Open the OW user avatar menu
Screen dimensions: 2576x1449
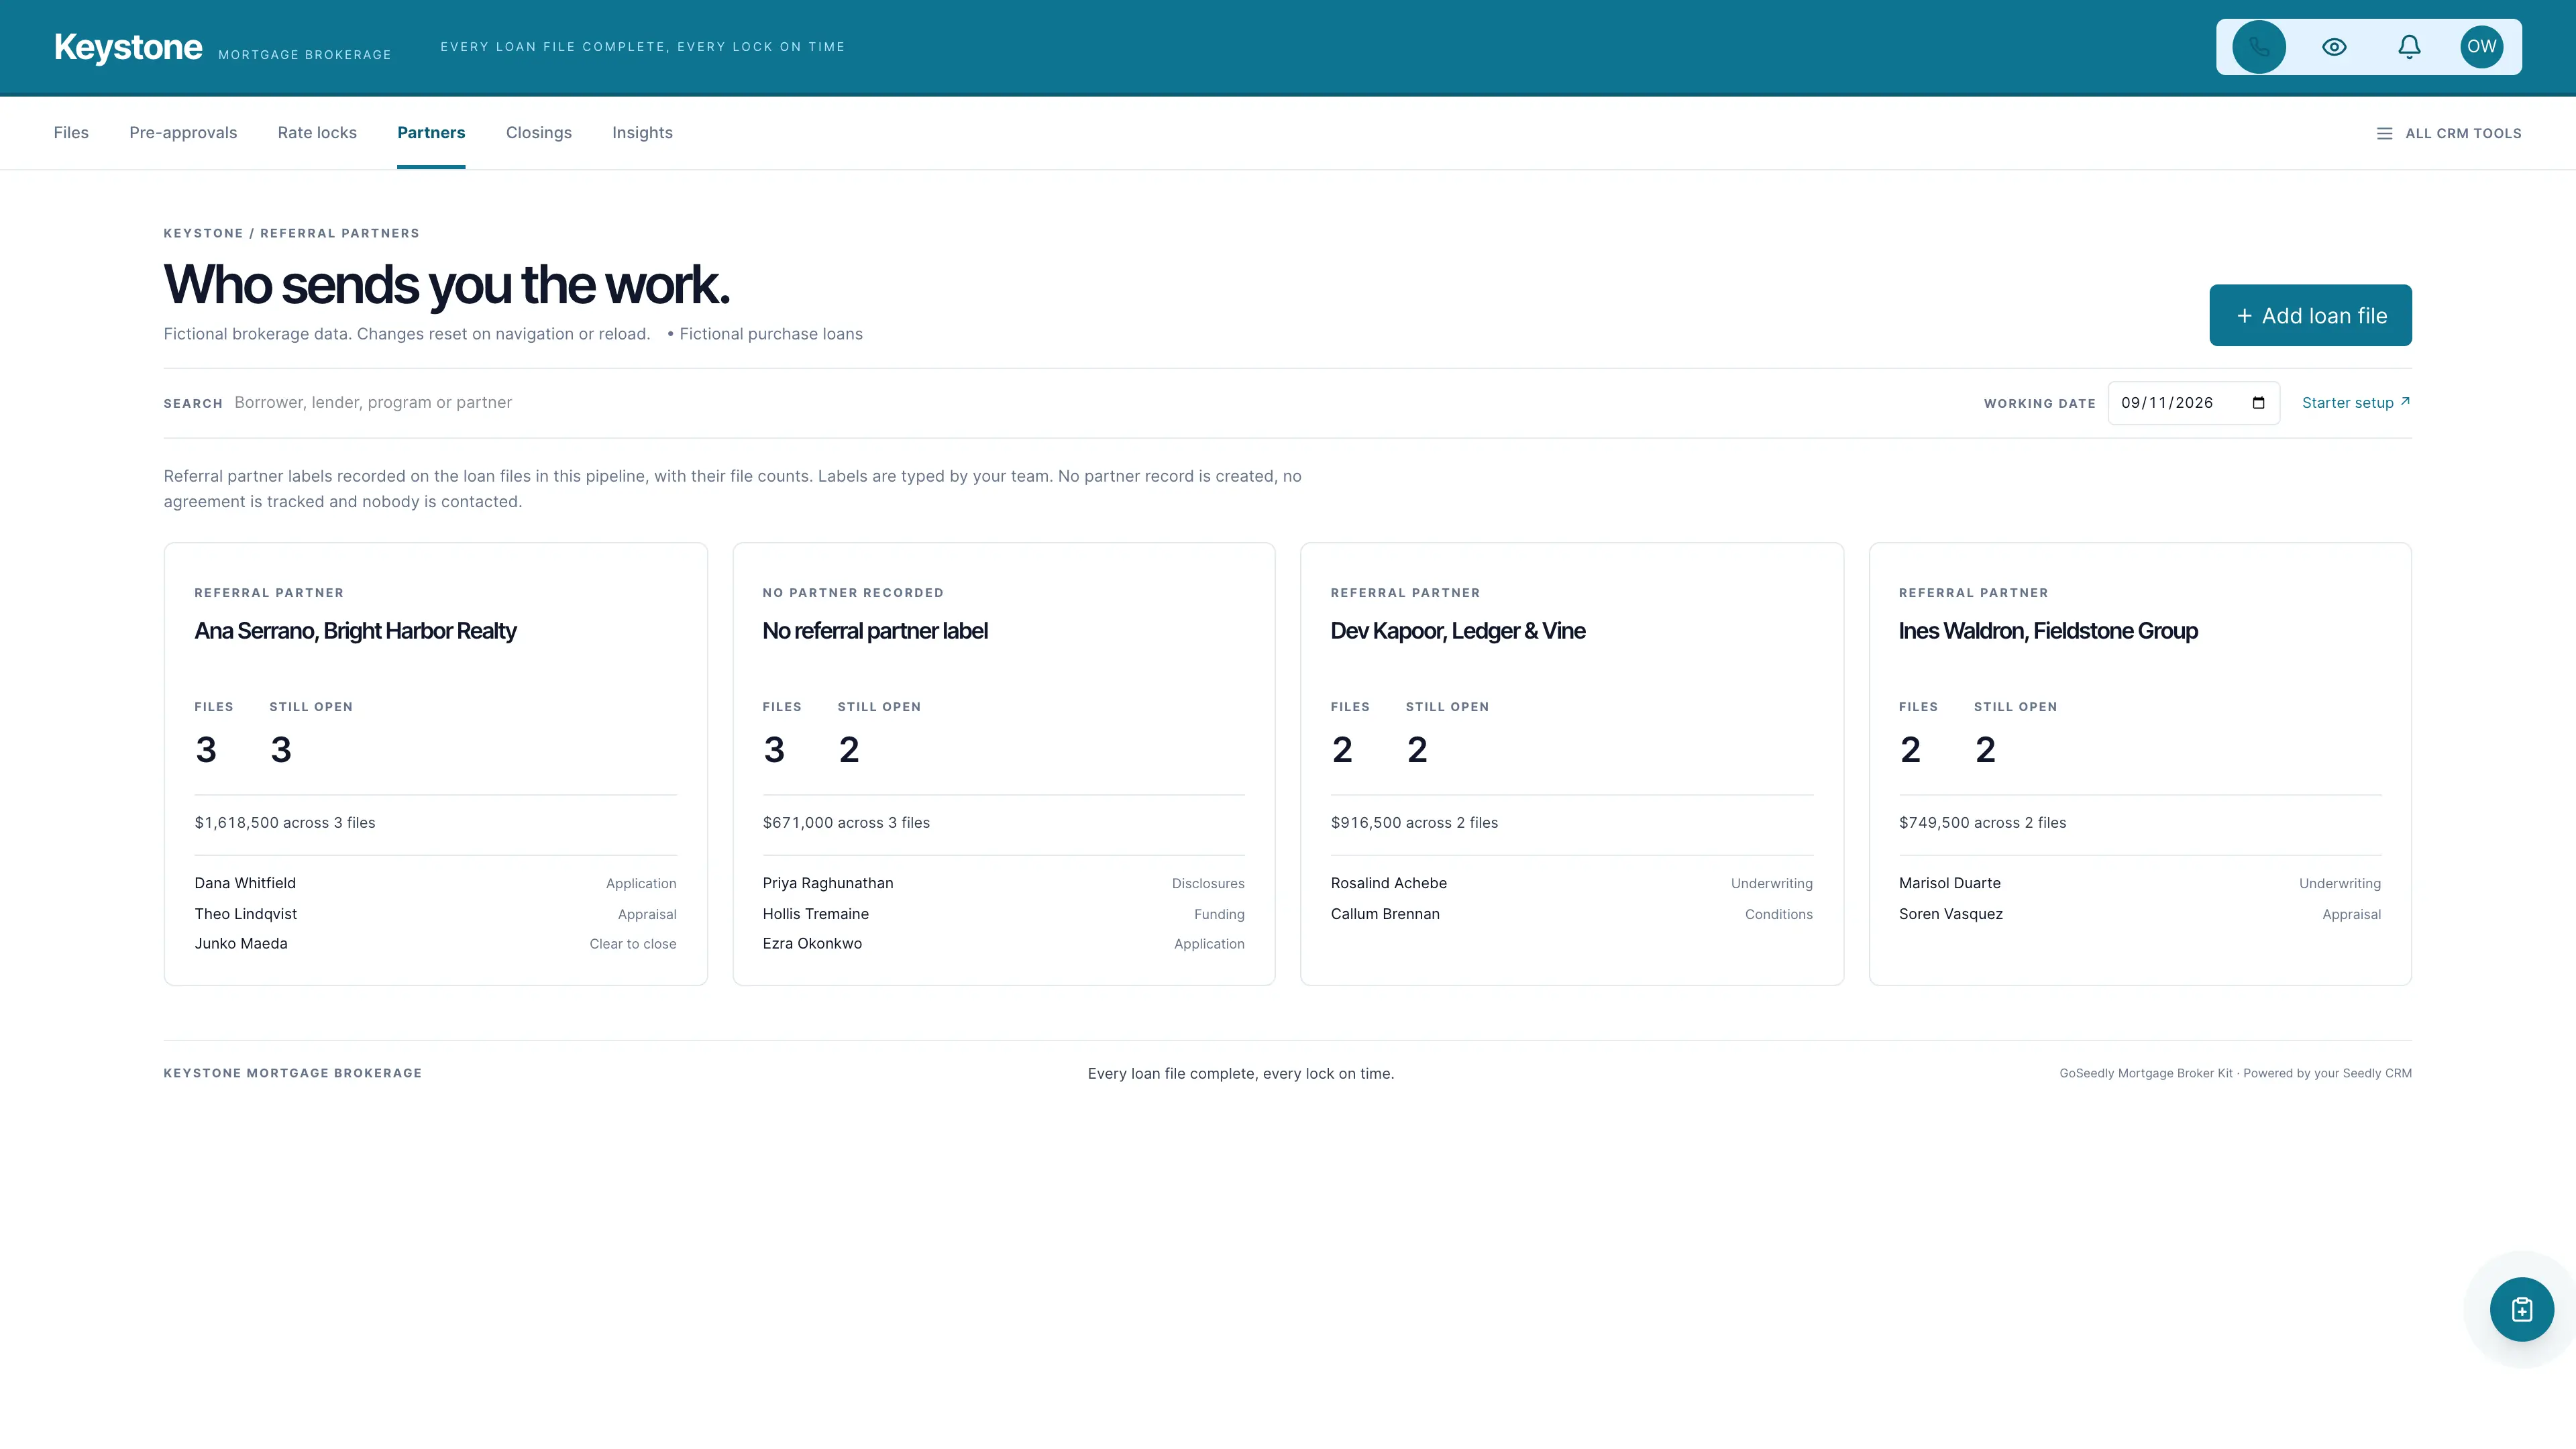point(2481,47)
